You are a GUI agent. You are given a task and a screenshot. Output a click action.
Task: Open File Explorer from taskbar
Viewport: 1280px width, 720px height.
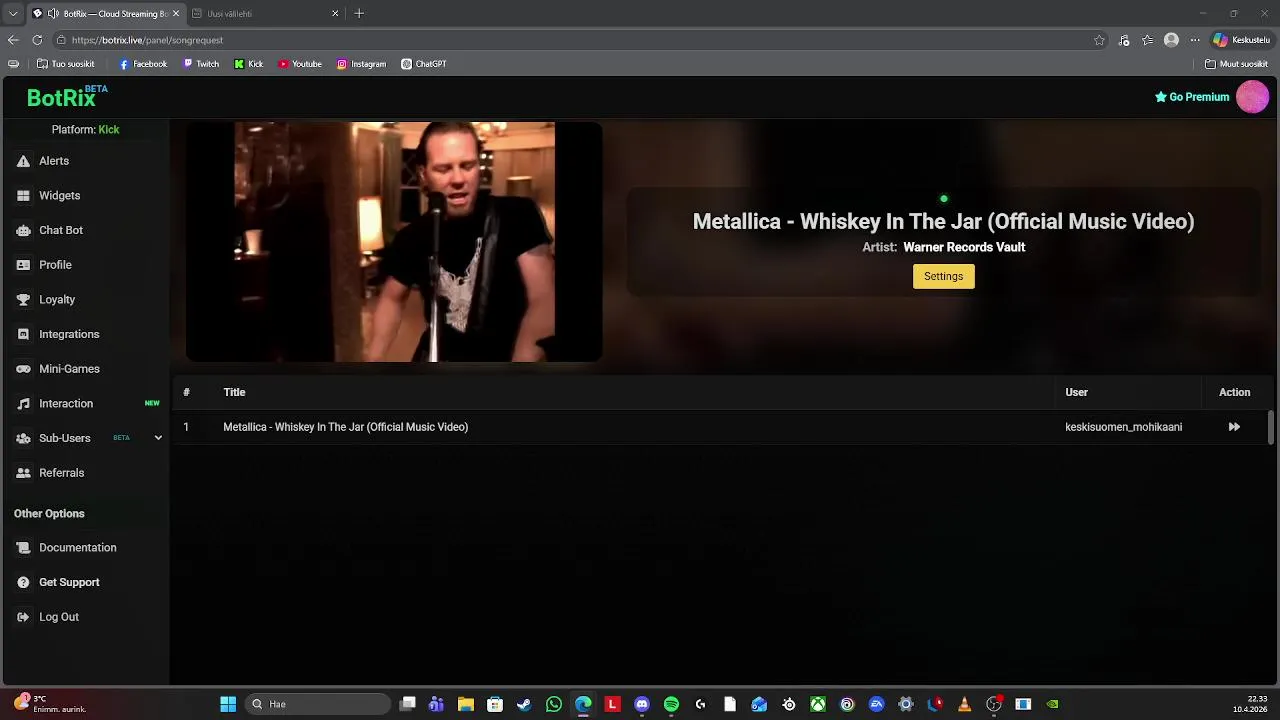point(465,704)
